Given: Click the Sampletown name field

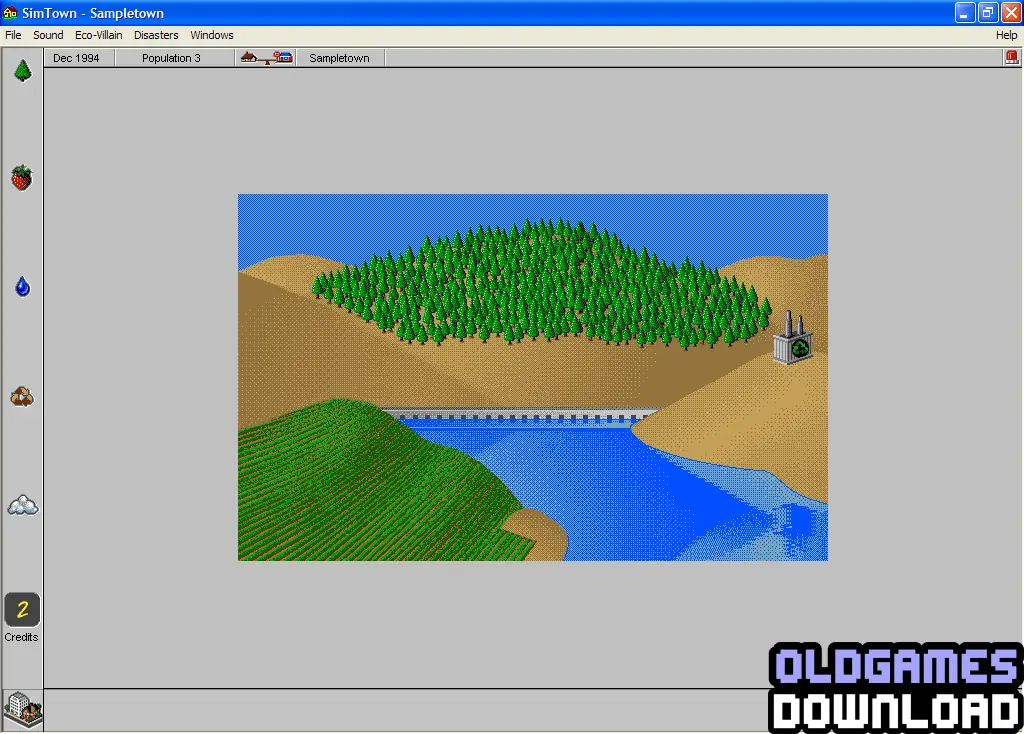Looking at the screenshot, I should click(340, 58).
